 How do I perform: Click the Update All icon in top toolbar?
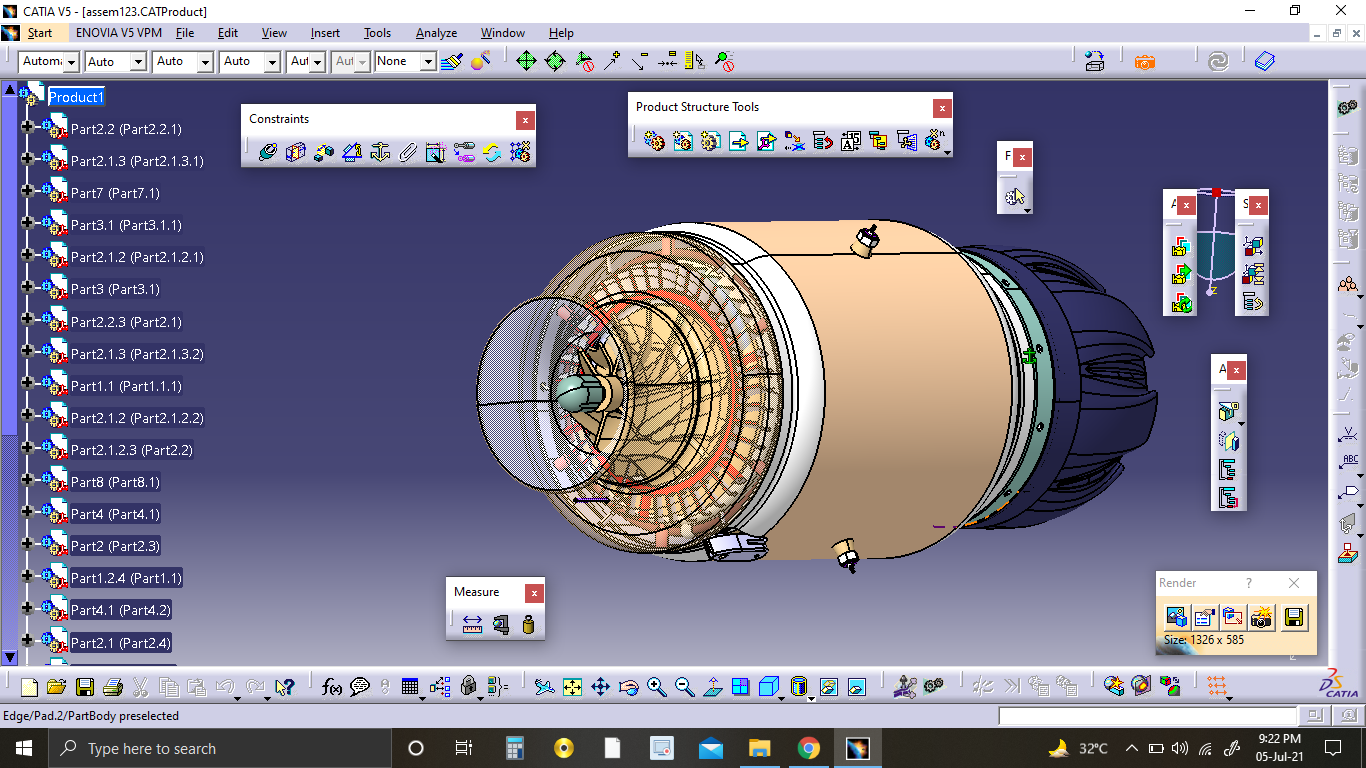click(x=1218, y=61)
